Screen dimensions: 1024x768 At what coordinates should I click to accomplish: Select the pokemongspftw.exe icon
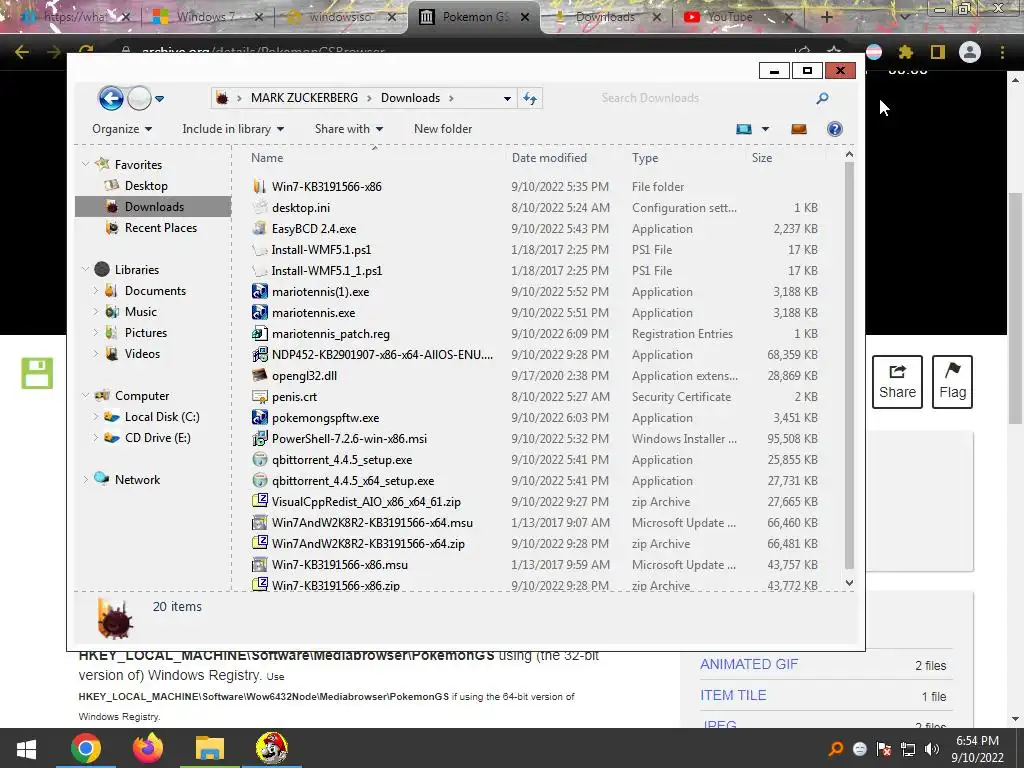click(x=260, y=417)
